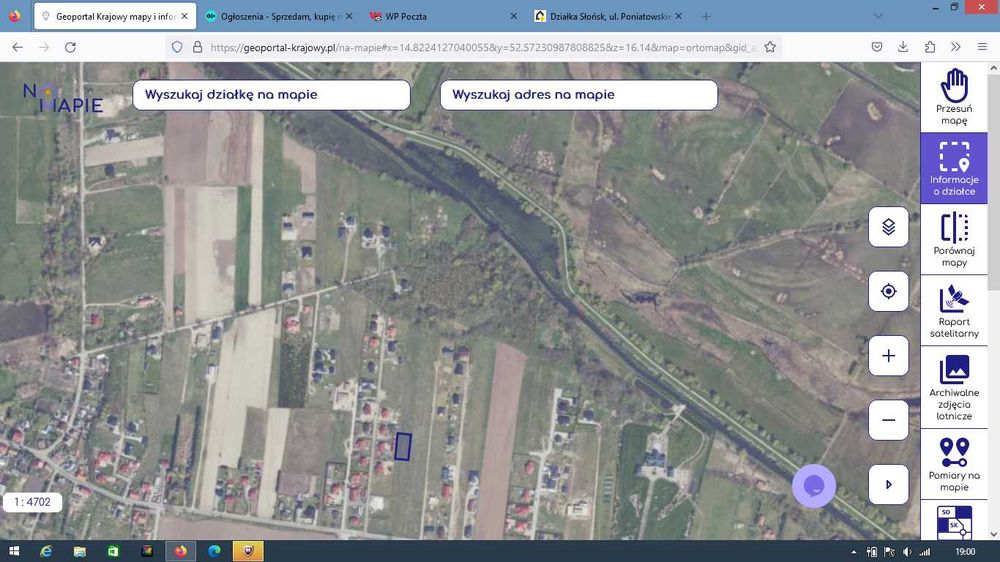Open the Windows Start menu

(x=13, y=551)
